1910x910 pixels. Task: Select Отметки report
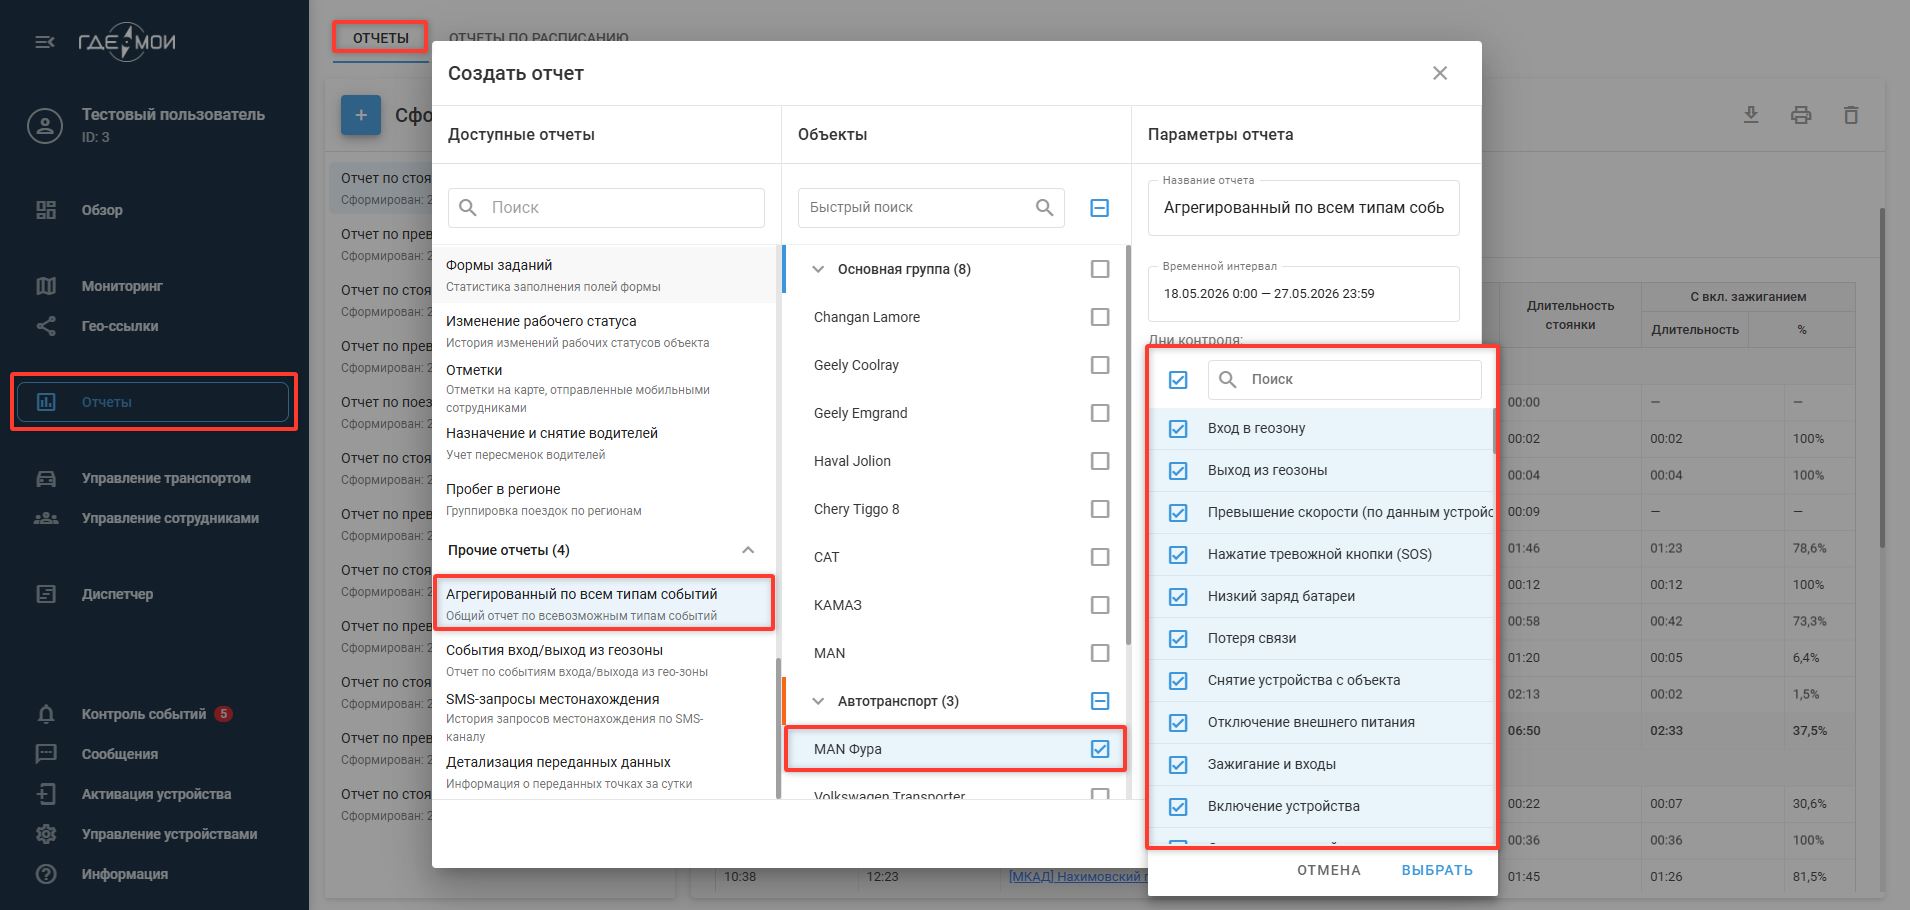(x=604, y=387)
